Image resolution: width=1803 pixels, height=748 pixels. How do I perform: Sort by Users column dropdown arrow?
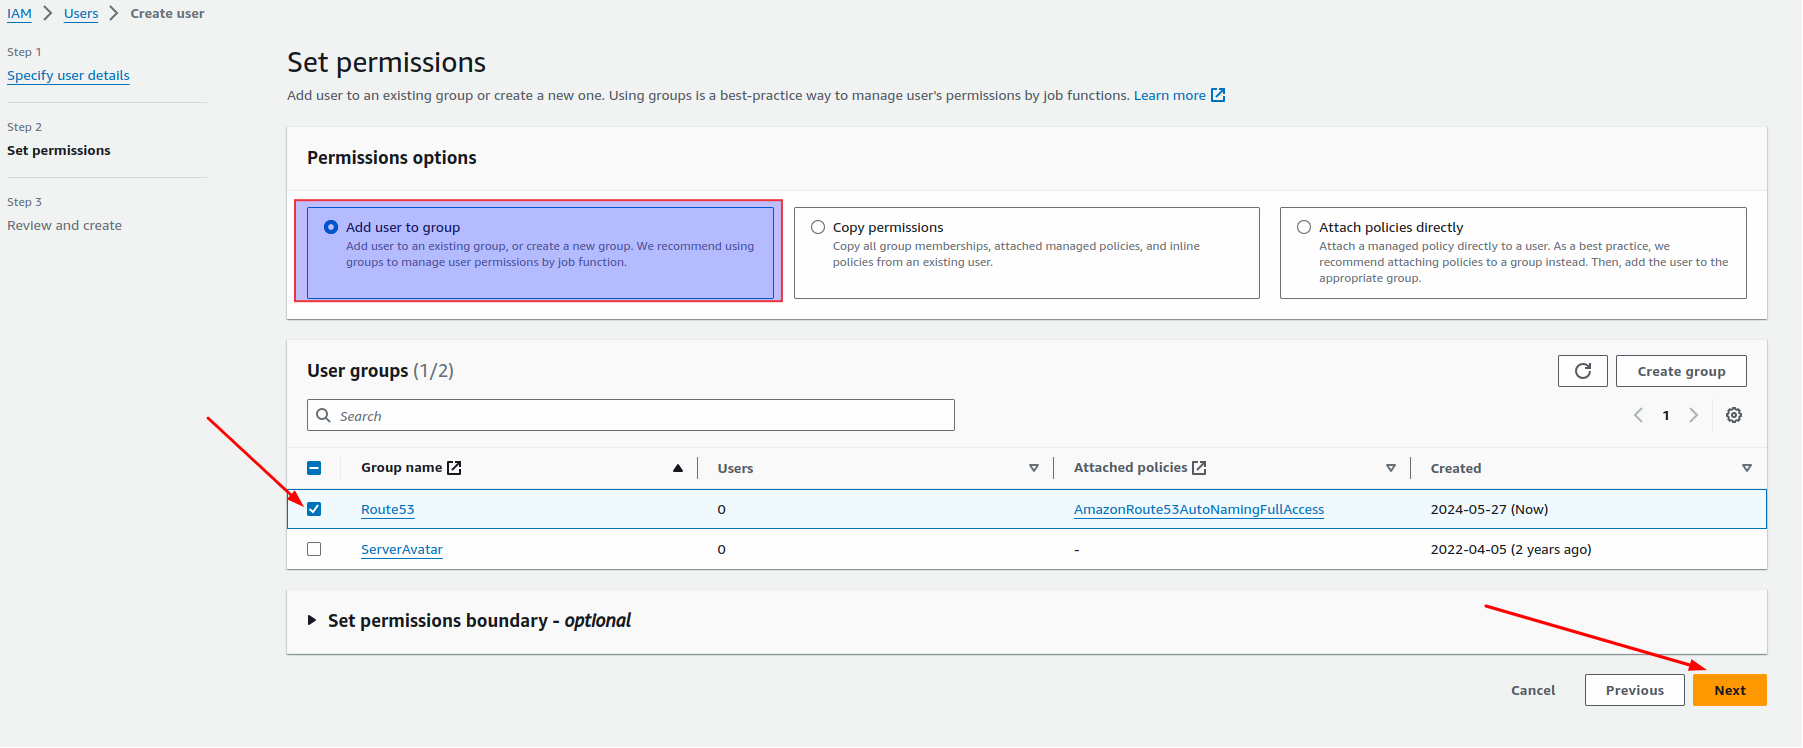1034,468
